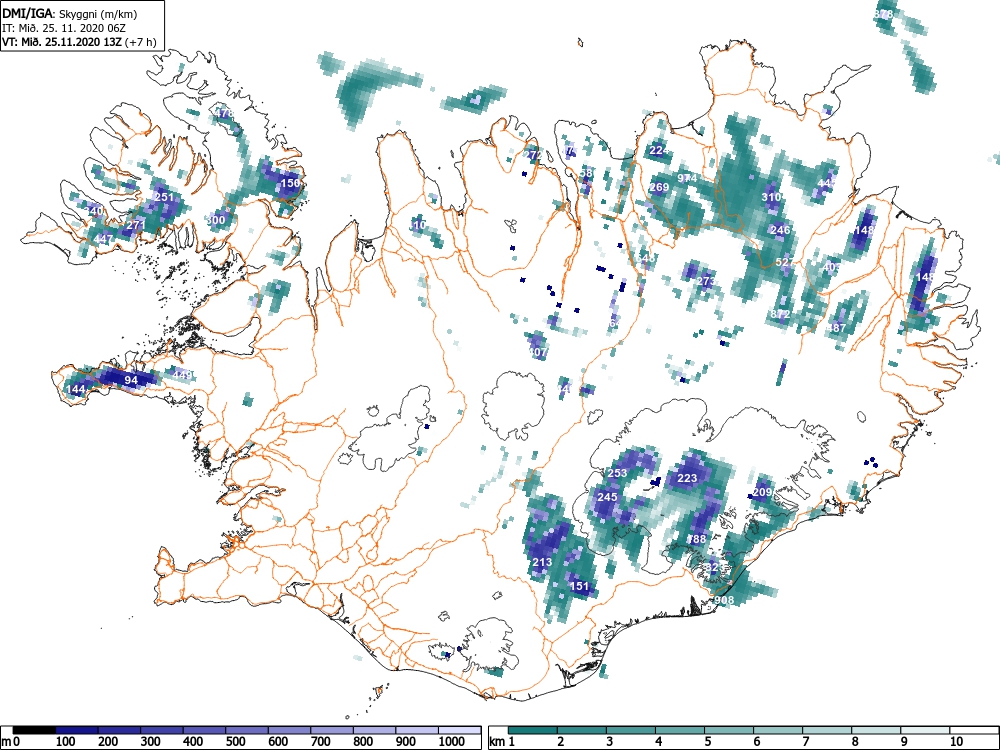This screenshot has height=750, width=1000.
Task: Click the '872' visibility value
Action: 781,314
